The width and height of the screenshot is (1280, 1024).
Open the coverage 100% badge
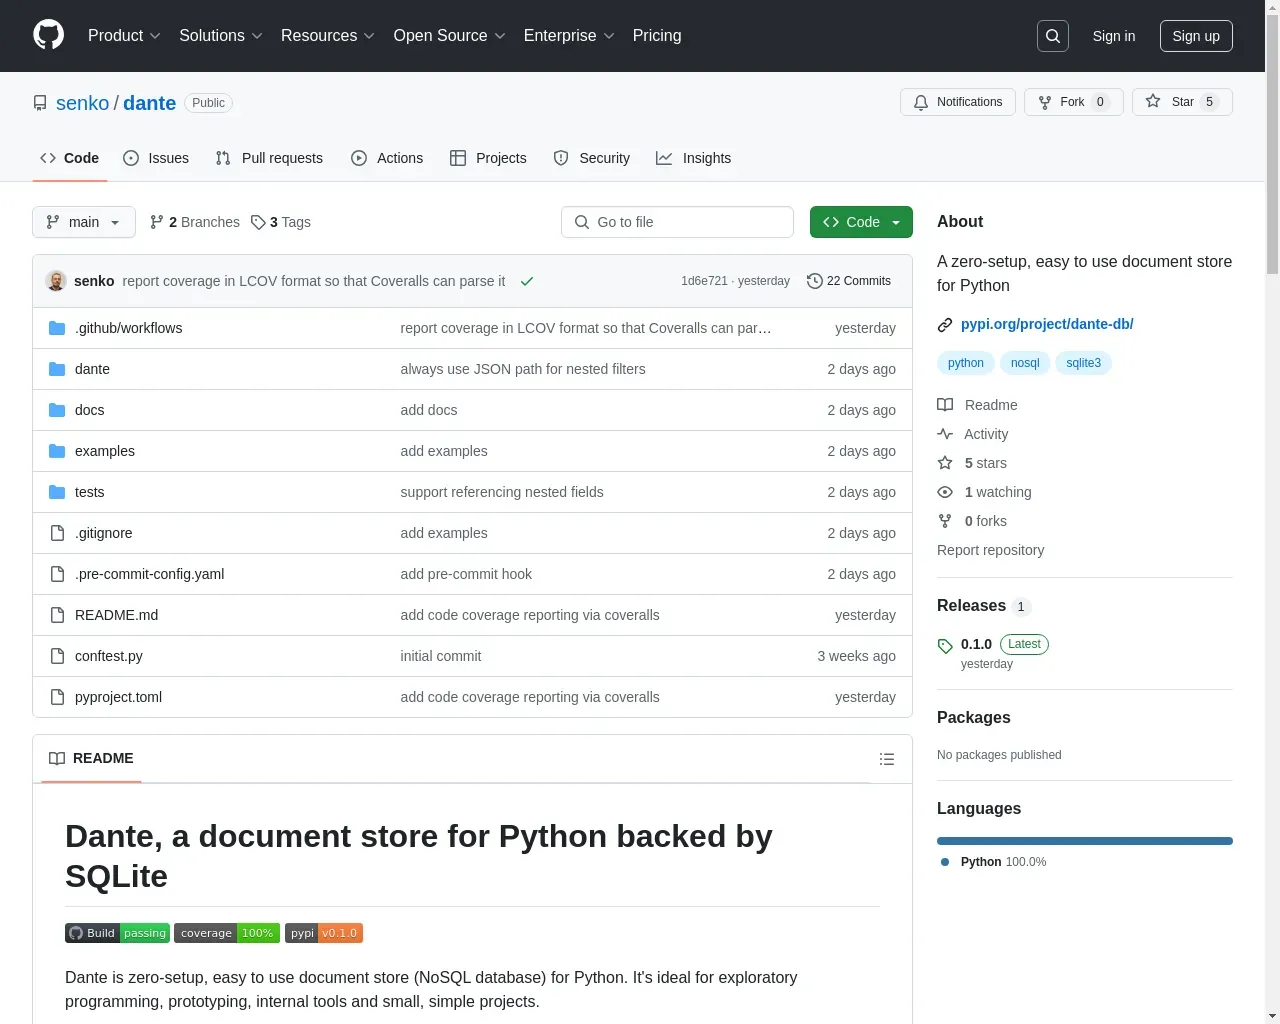click(227, 933)
